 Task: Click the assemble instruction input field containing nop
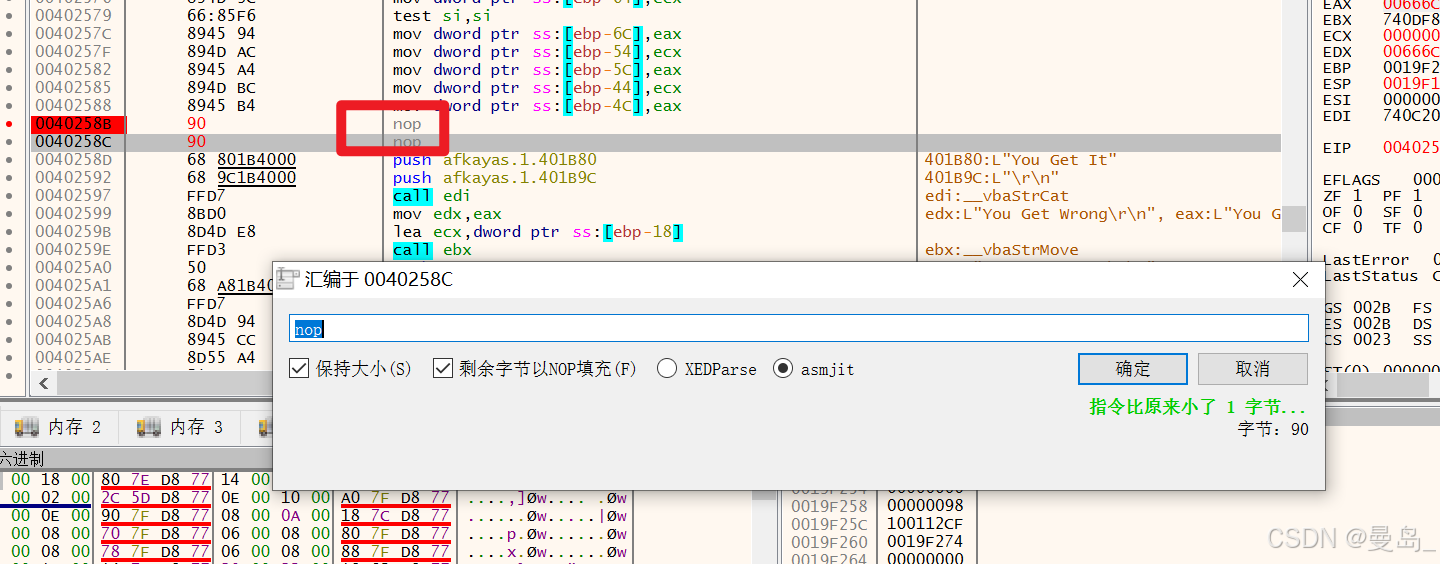click(x=799, y=329)
